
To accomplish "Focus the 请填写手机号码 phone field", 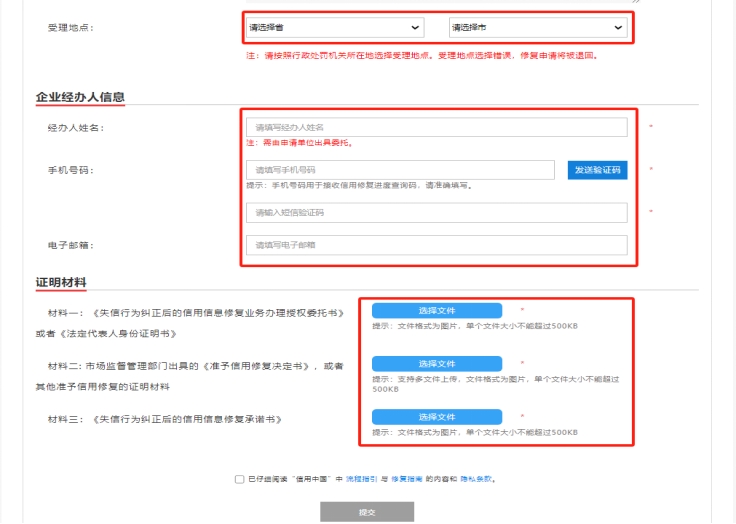I will point(400,170).
